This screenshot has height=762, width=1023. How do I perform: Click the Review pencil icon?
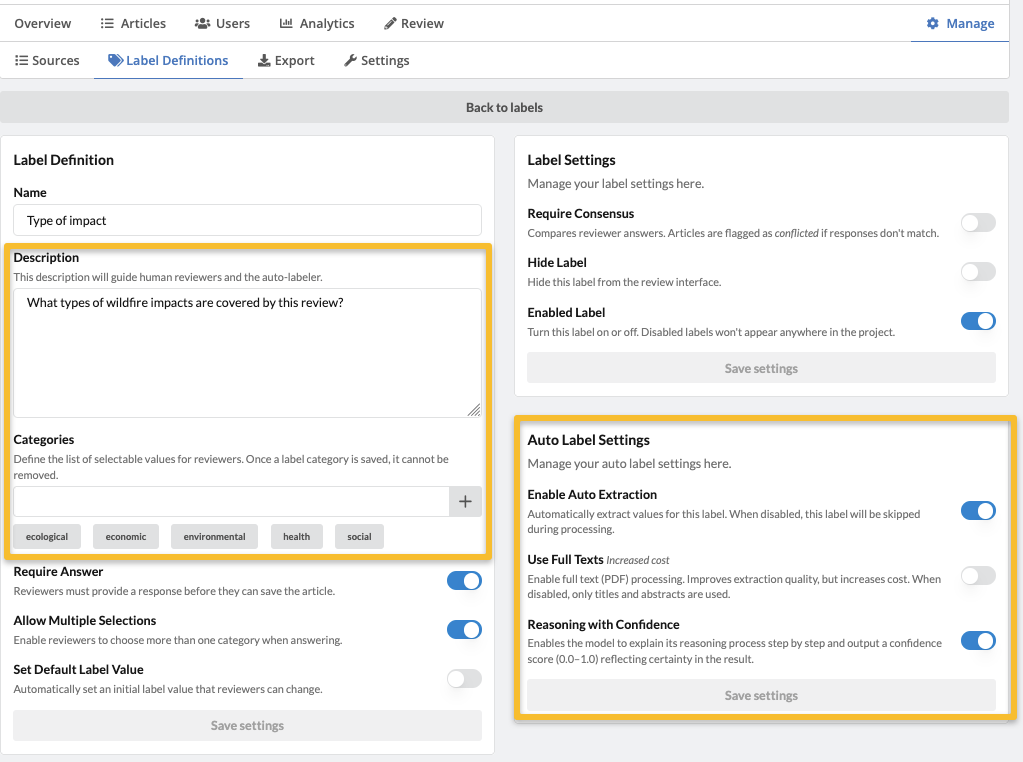[x=390, y=23]
